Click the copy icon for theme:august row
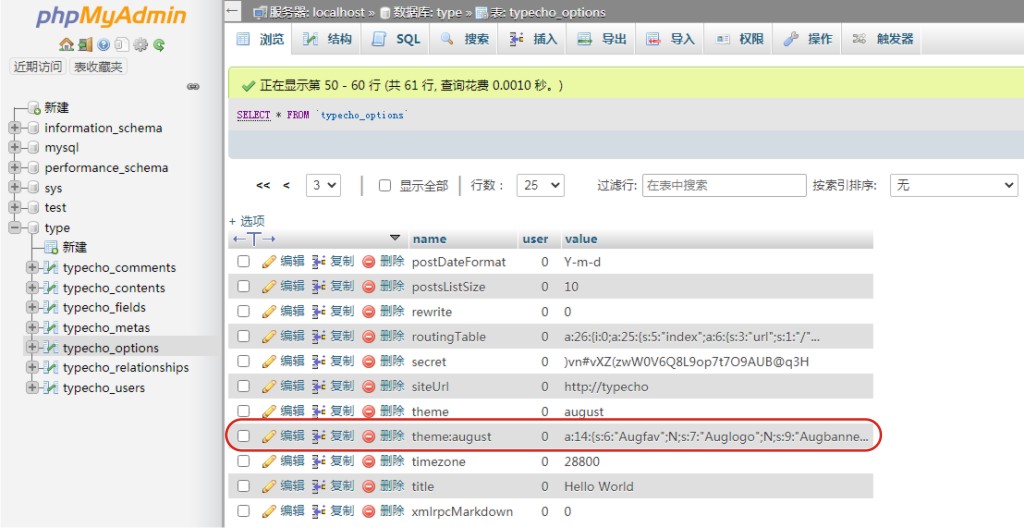The image size is (1024, 528). point(319,437)
